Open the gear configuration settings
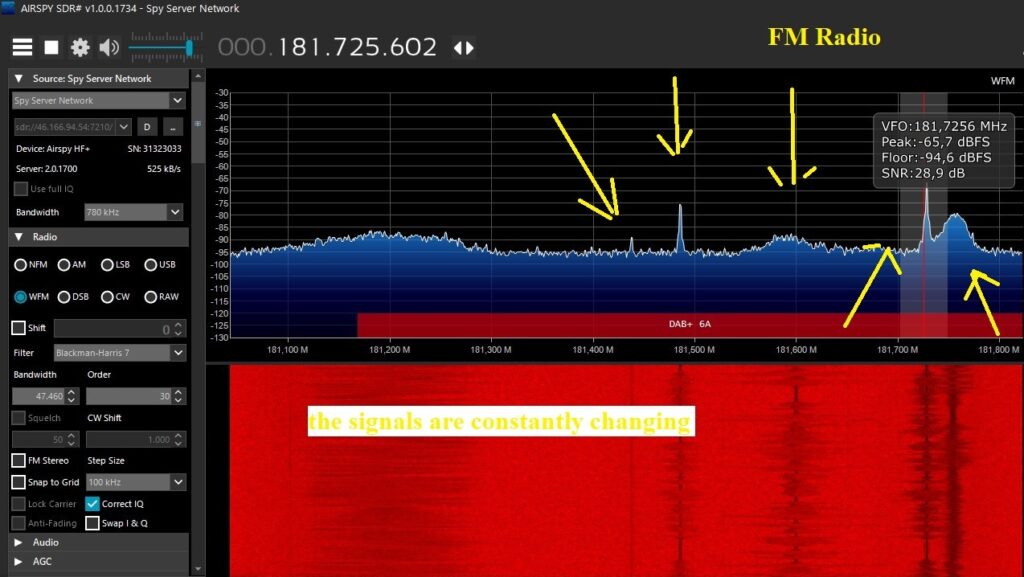The width and height of the screenshot is (1024, 577). click(x=80, y=47)
